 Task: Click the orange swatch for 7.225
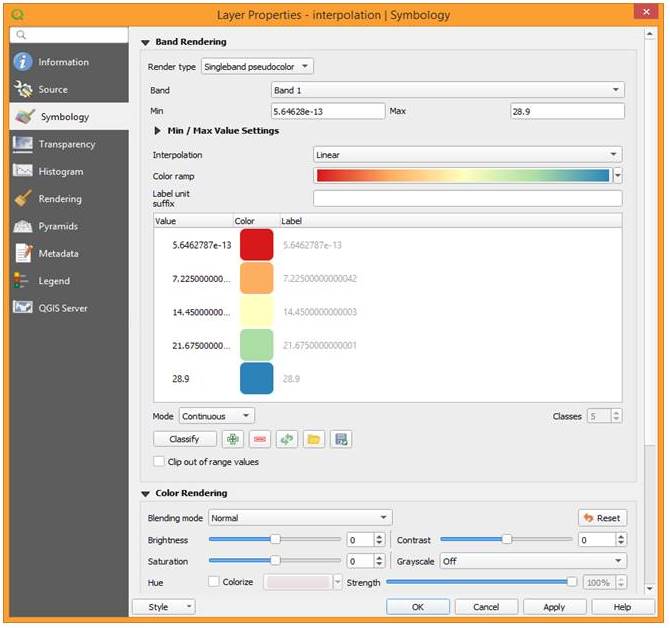coord(256,278)
